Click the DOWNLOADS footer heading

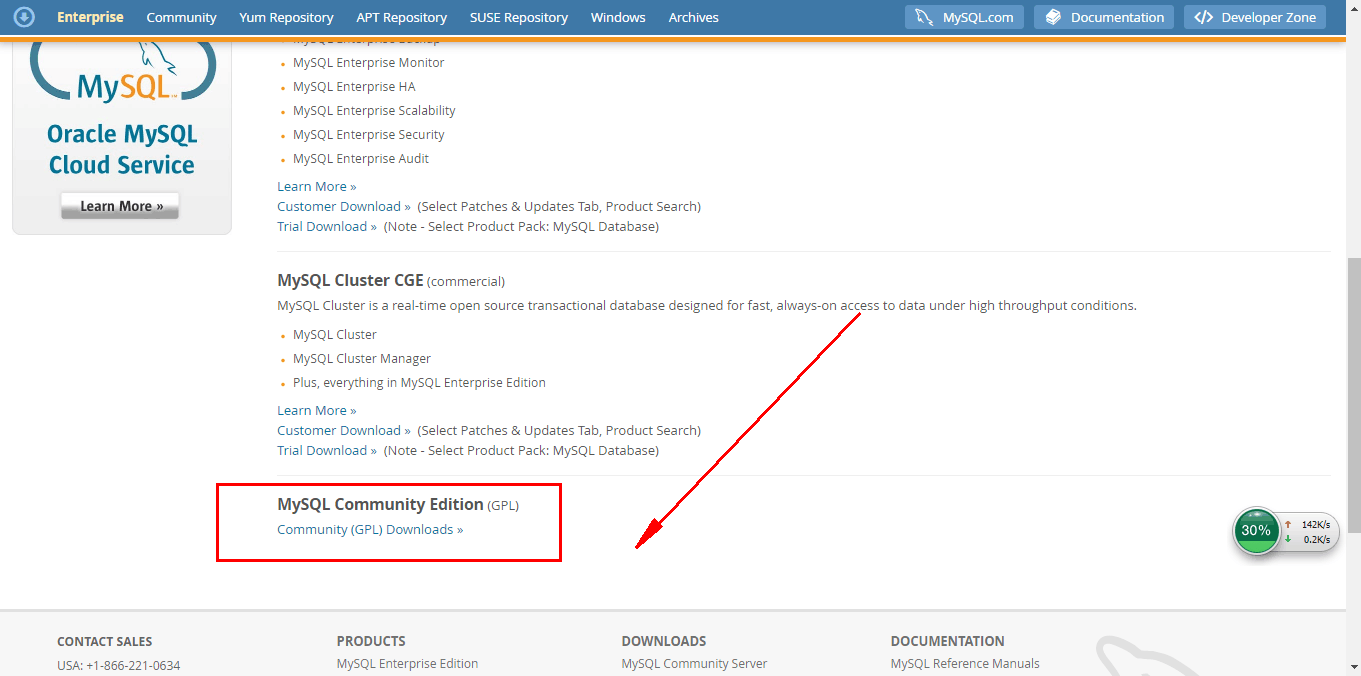(x=664, y=641)
